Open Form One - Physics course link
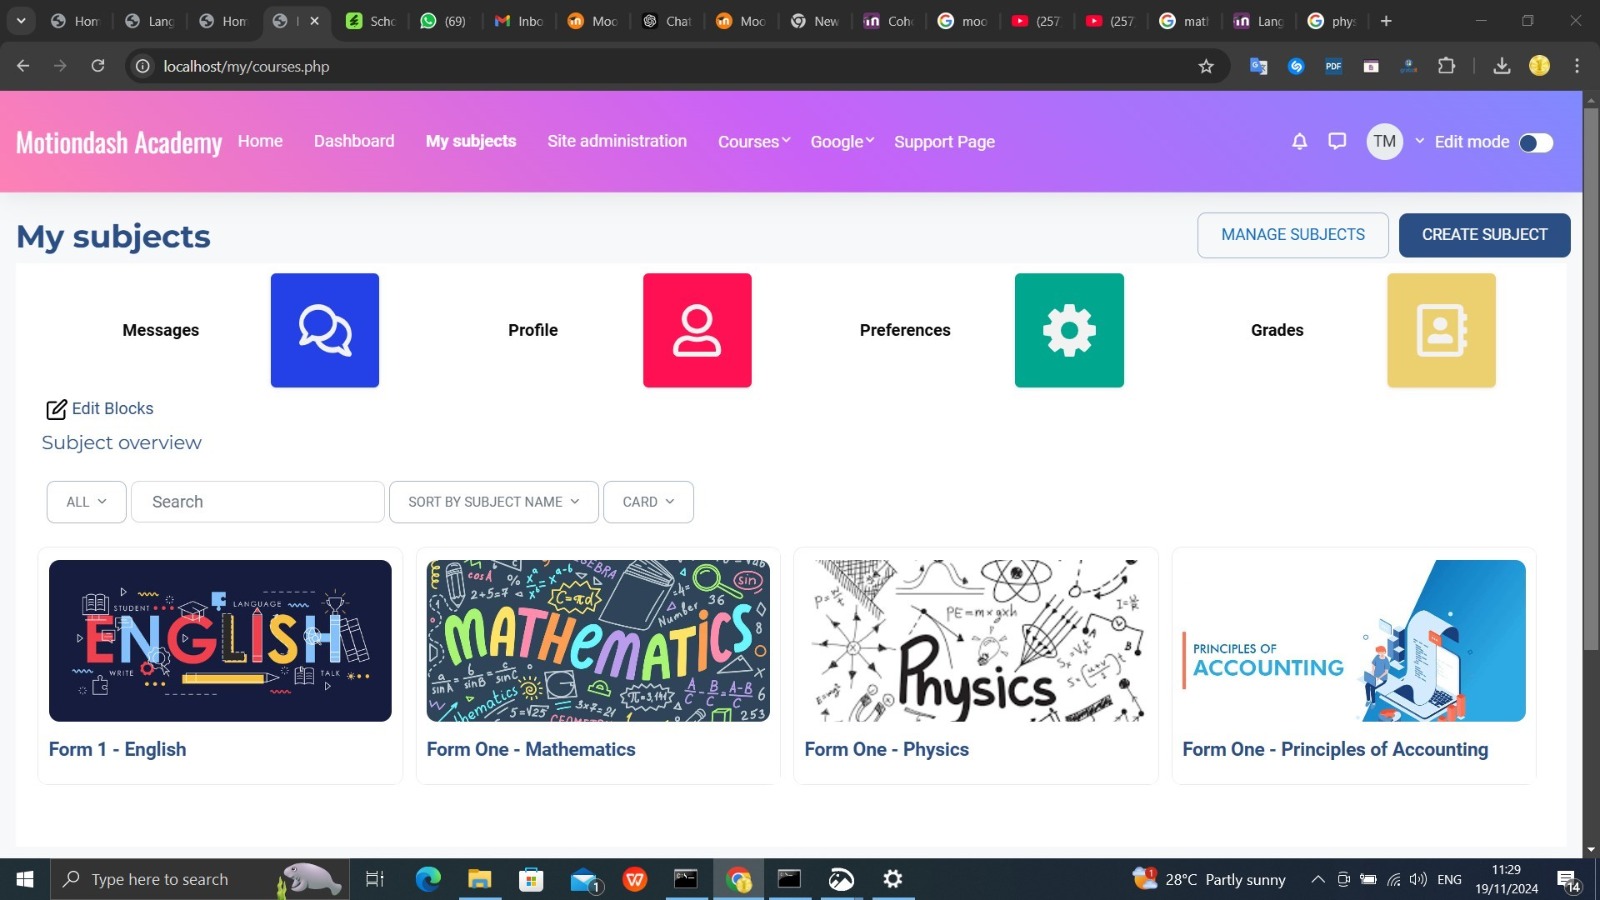 [886, 748]
